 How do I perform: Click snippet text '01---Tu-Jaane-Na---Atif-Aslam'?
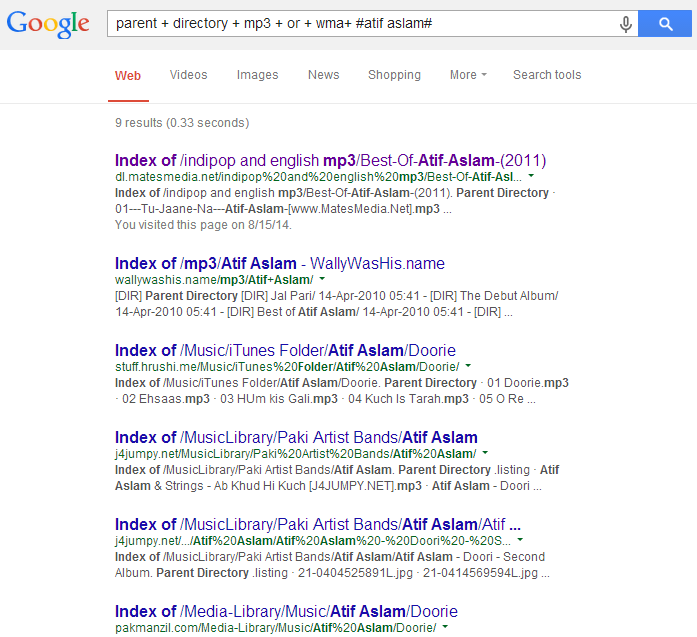[x=199, y=209]
